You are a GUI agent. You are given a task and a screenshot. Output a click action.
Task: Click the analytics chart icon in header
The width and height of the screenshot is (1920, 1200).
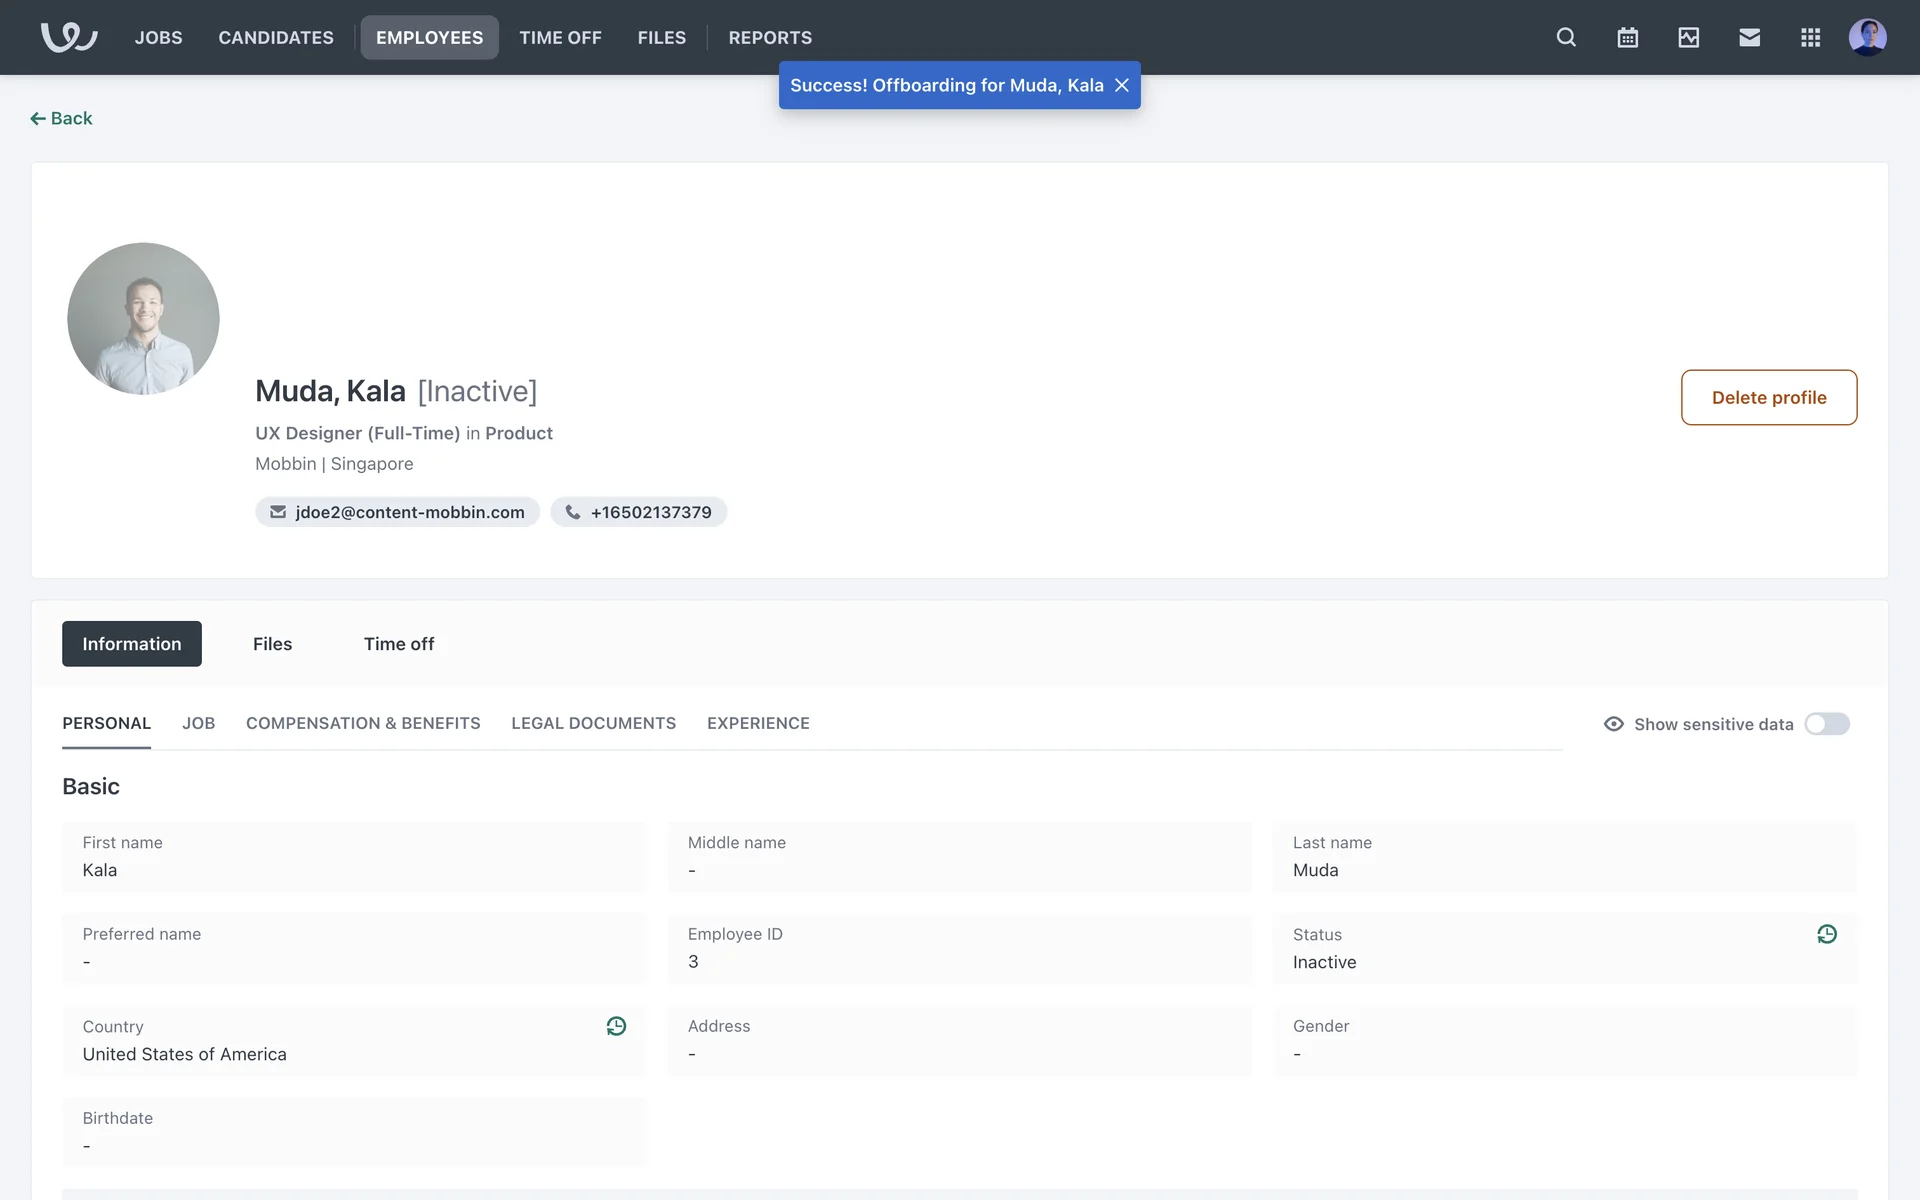1688,37
